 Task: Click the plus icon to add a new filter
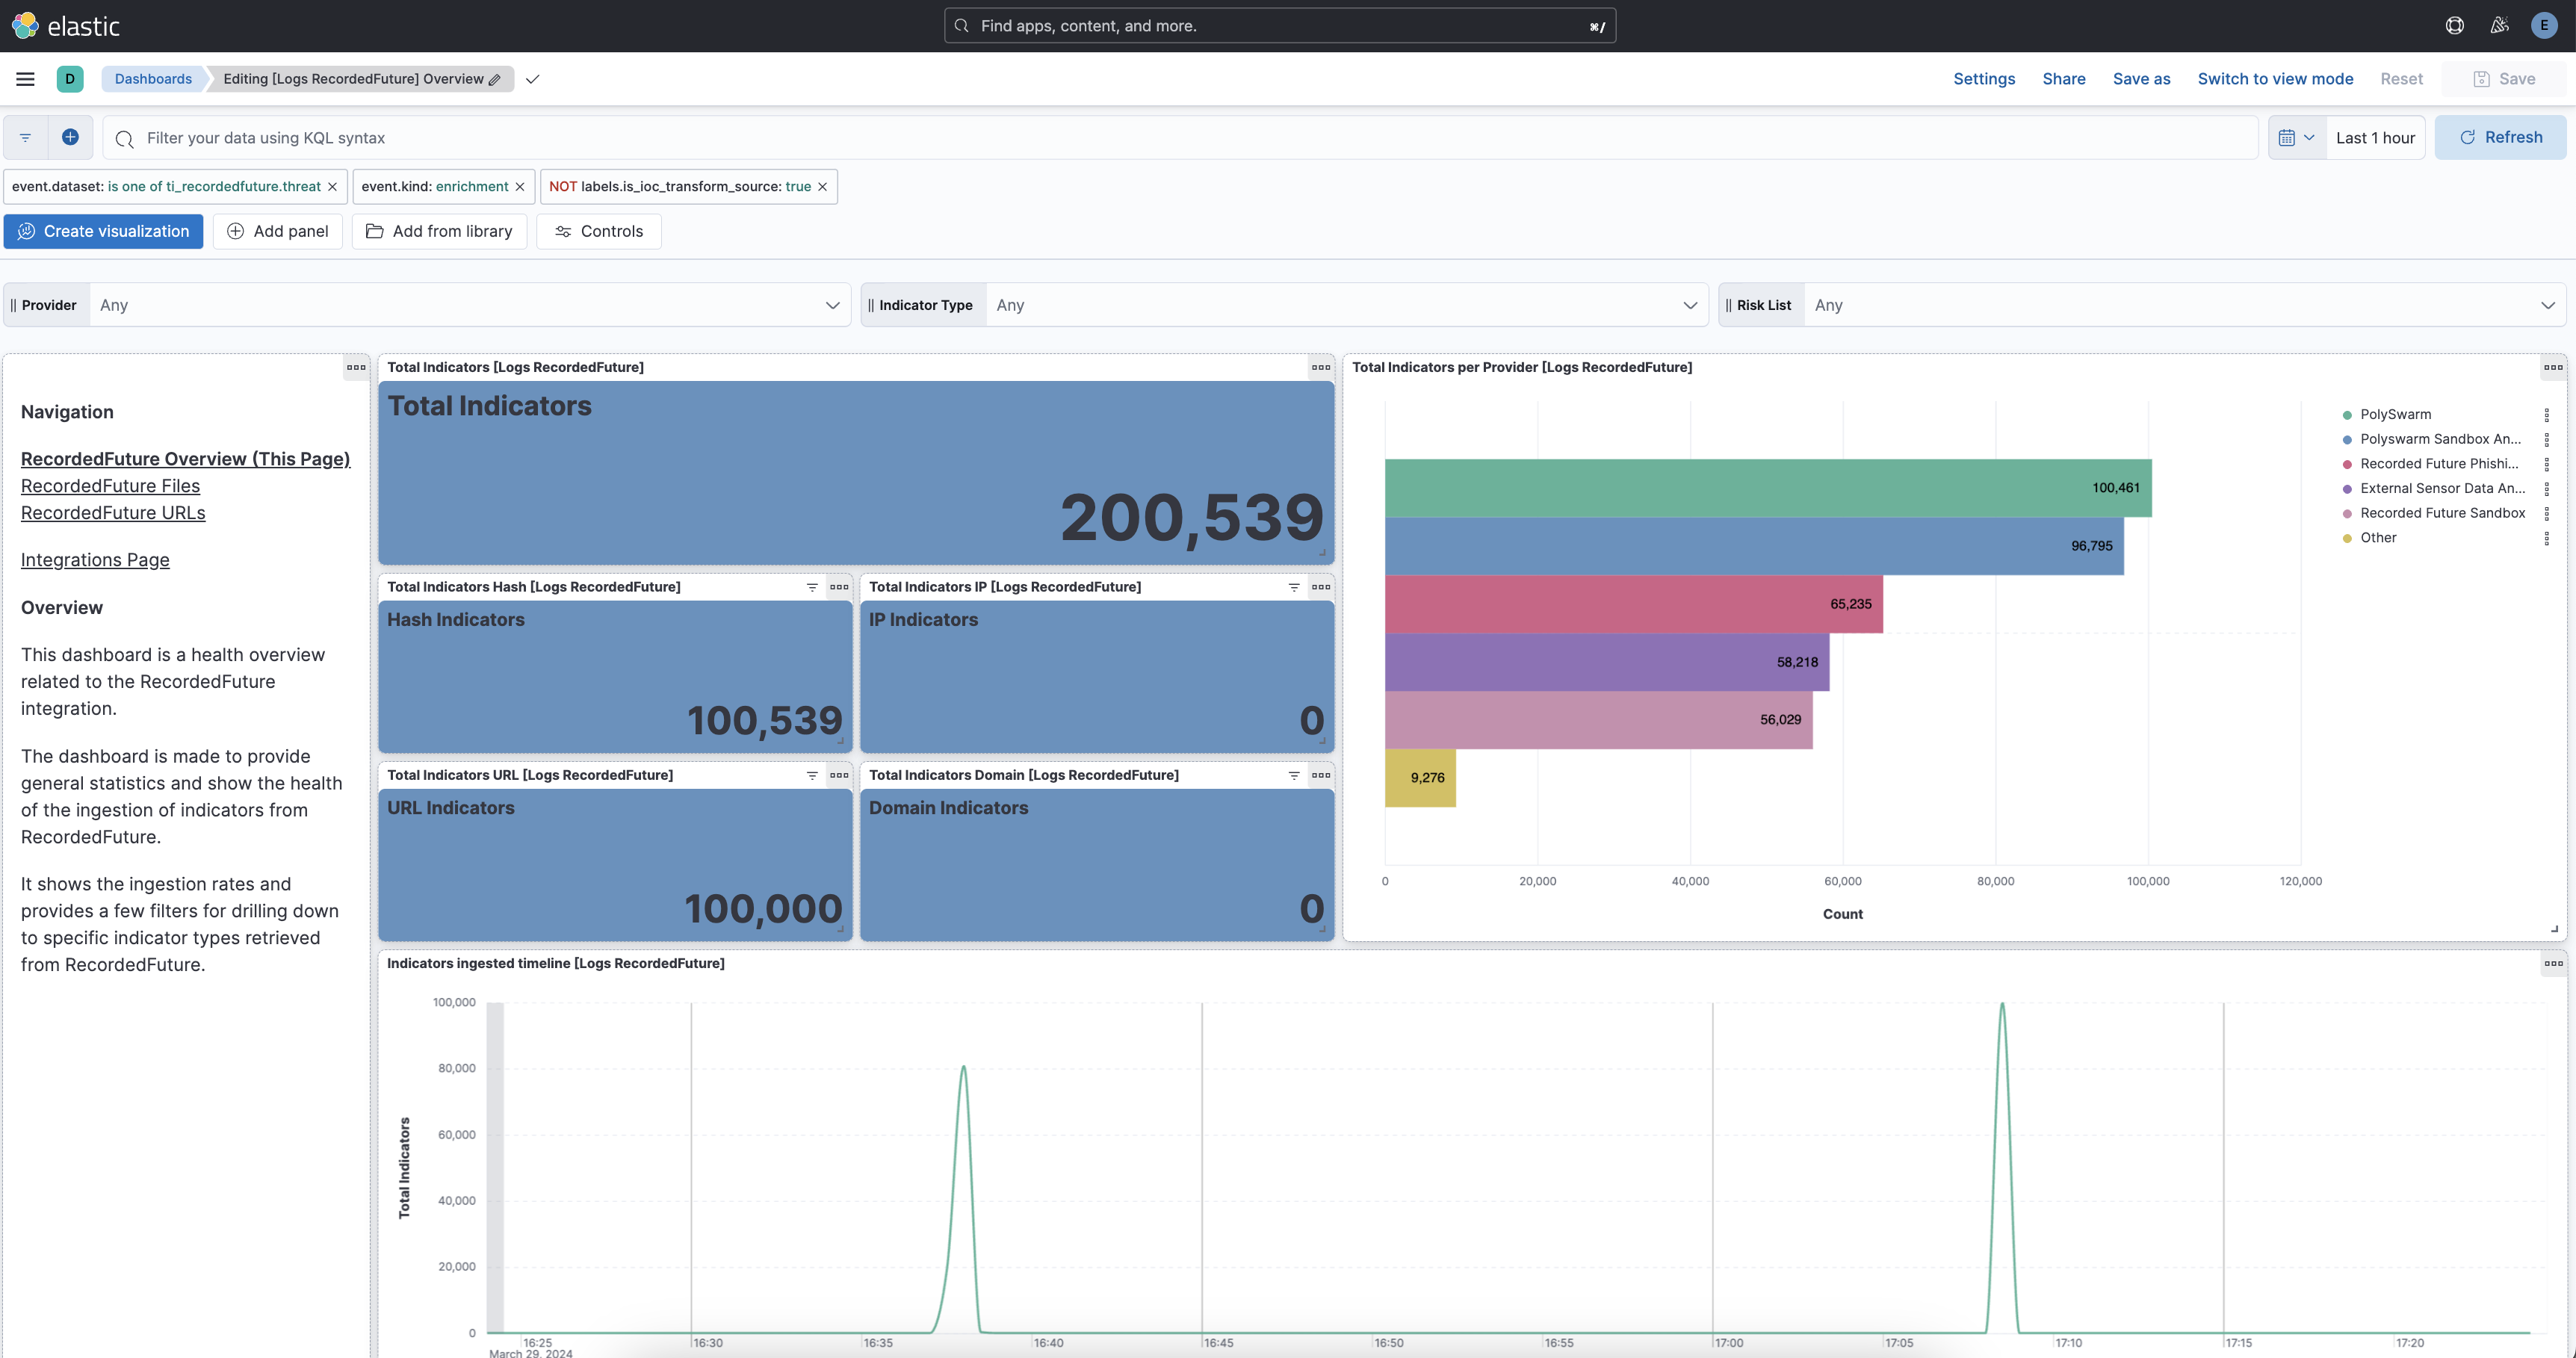point(70,137)
